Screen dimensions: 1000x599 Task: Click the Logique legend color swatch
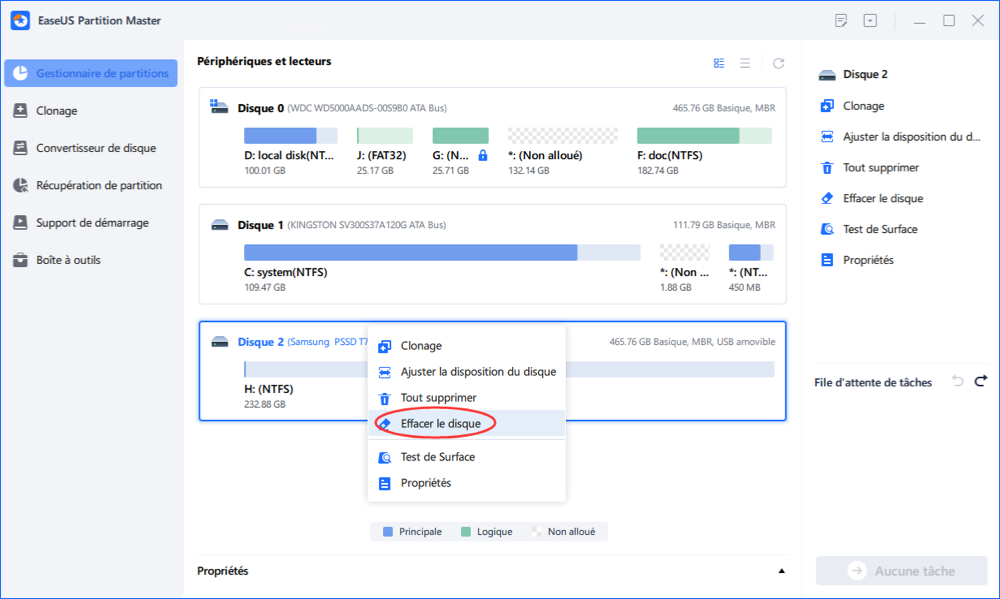pyautogui.click(x=466, y=532)
